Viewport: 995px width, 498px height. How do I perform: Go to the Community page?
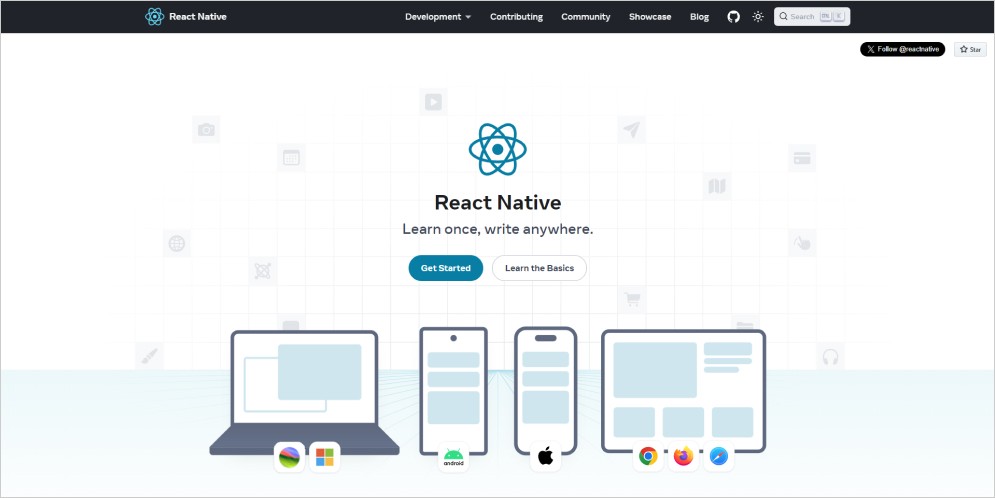586,16
